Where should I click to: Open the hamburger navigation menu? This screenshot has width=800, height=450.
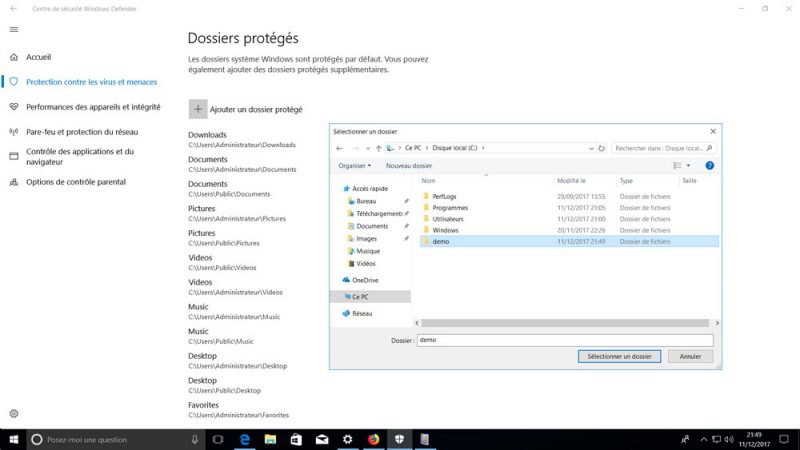pyautogui.click(x=14, y=30)
